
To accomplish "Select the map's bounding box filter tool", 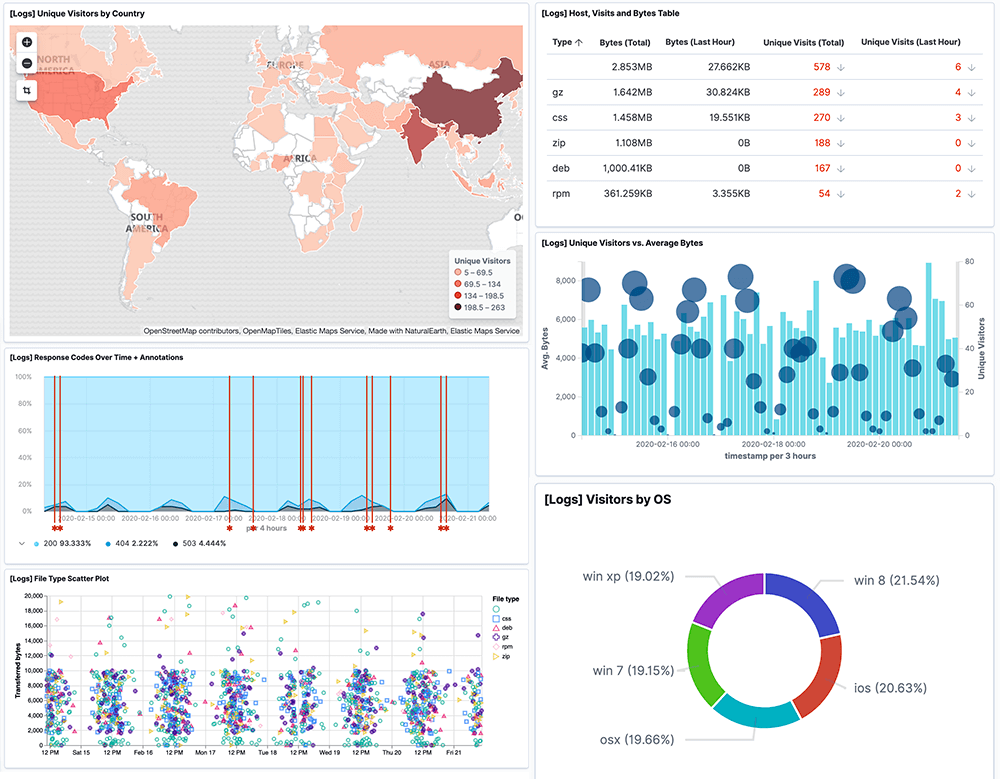I will (x=26, y=89).
